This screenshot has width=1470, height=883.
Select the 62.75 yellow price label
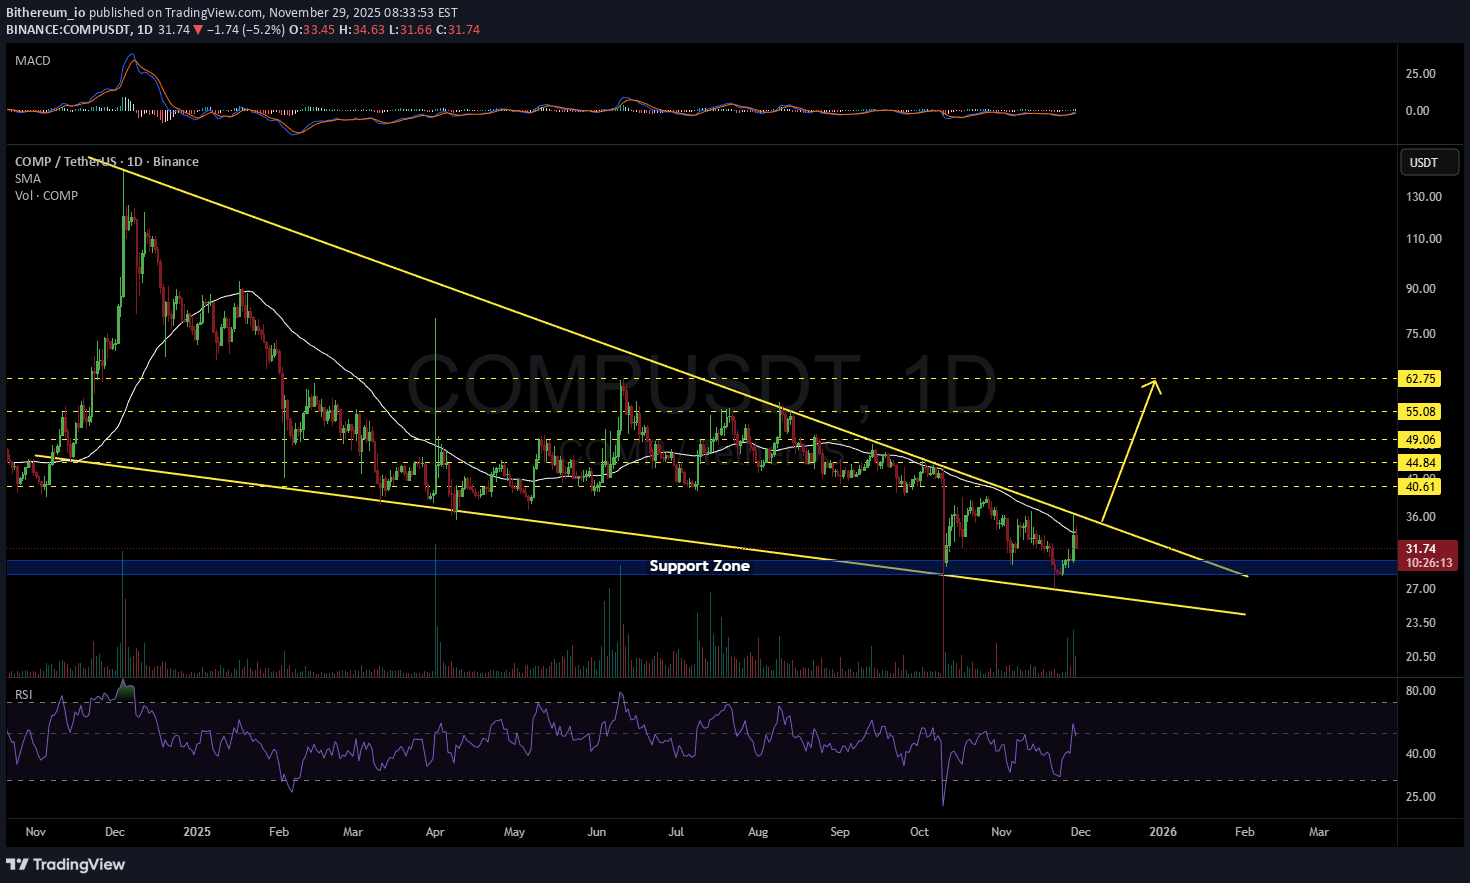click(x=1420, y=379)
